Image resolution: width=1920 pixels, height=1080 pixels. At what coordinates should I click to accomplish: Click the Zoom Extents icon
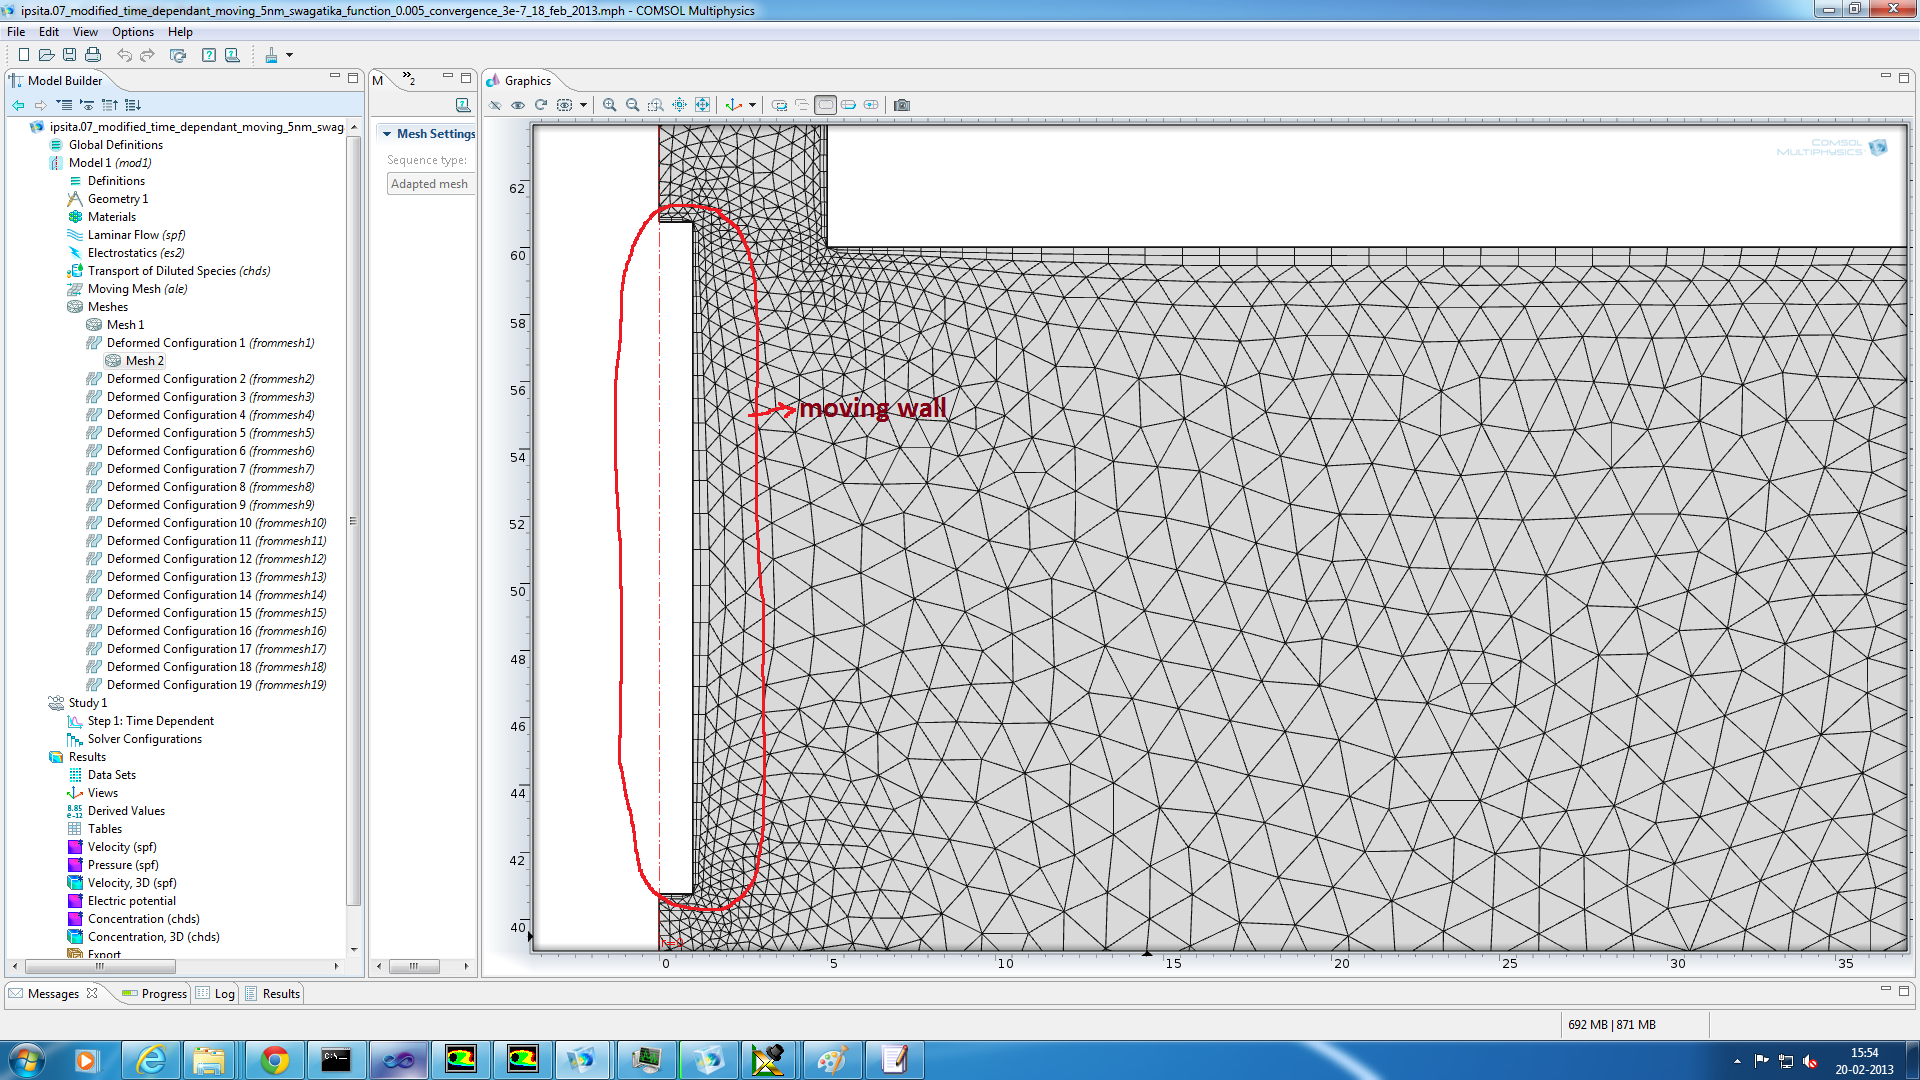(702, 105)
